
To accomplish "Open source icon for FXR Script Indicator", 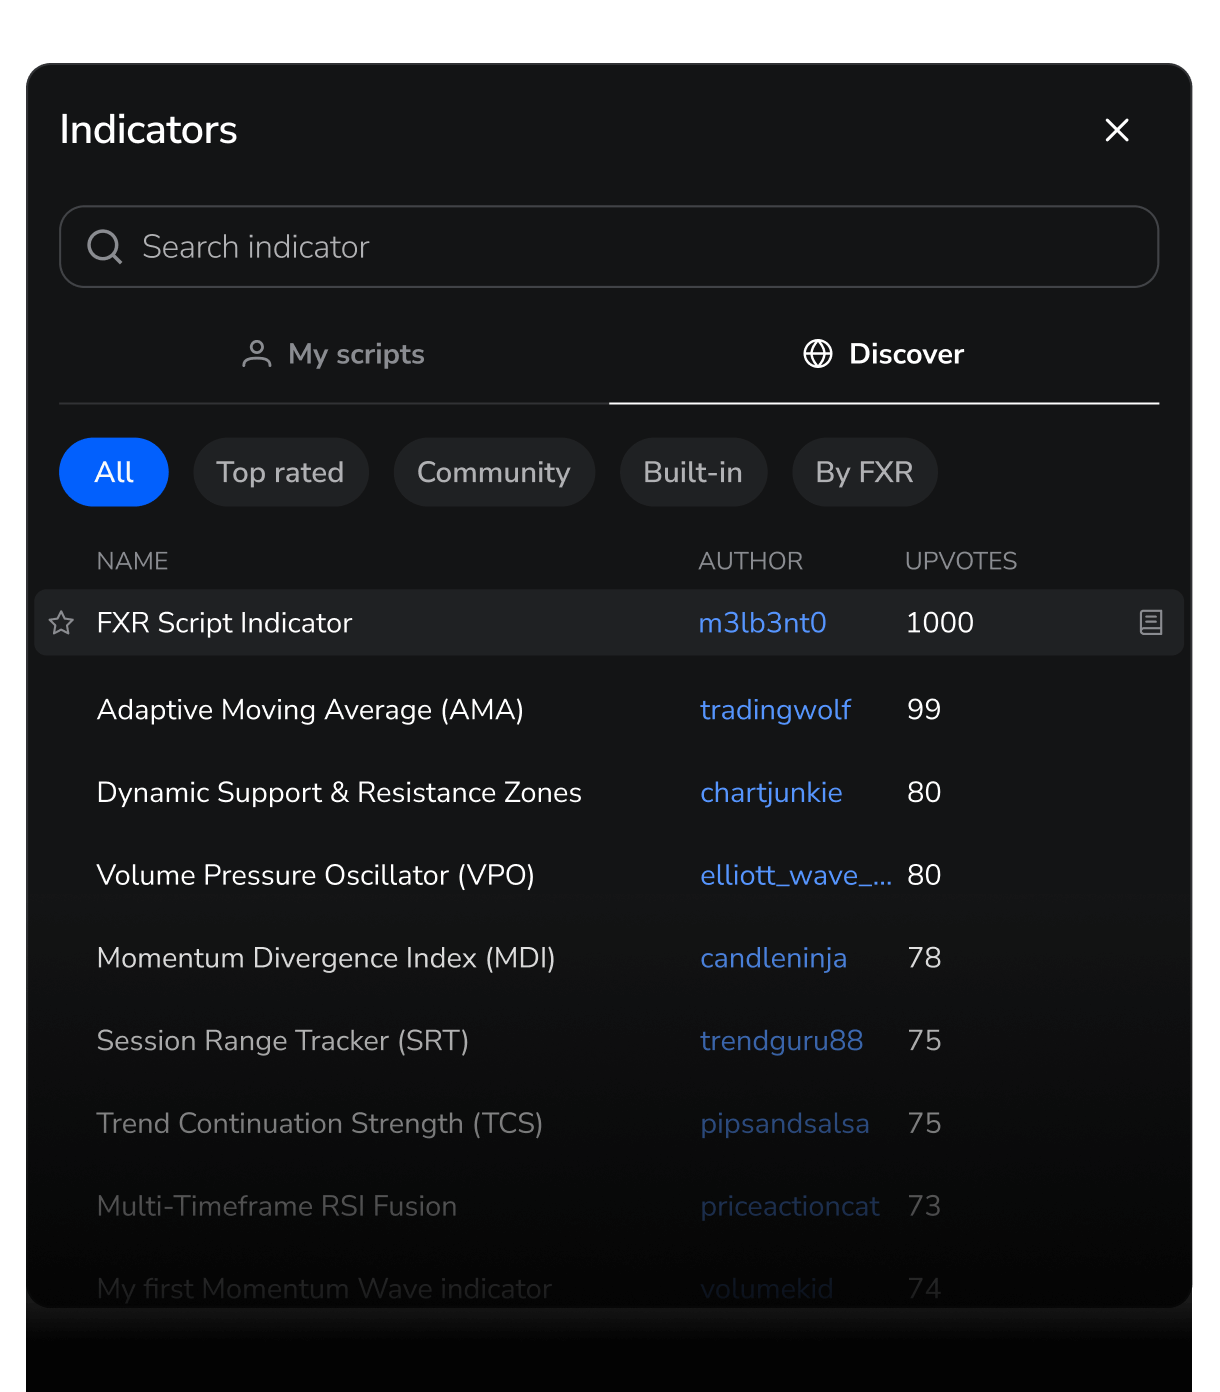I will pyautogui.click(x=1151, y=623).
